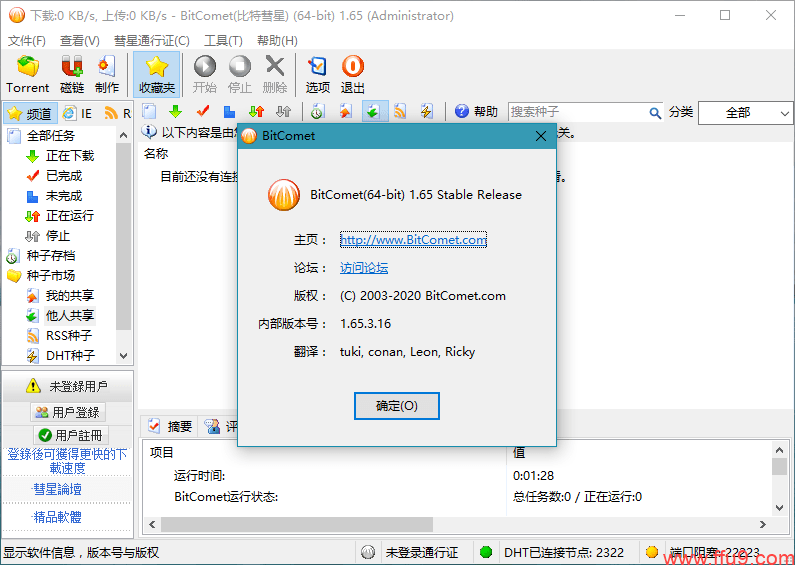Select 种子存档 tree item
The image size is (795, 565).
coord(50,256)
